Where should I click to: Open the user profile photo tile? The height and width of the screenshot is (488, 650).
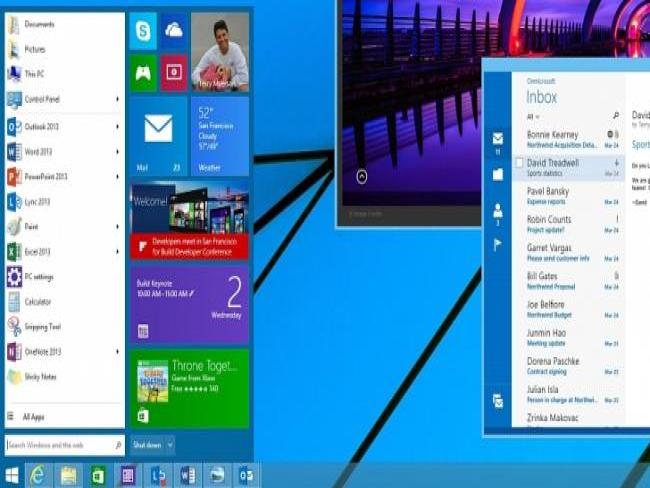click(220, 52)
